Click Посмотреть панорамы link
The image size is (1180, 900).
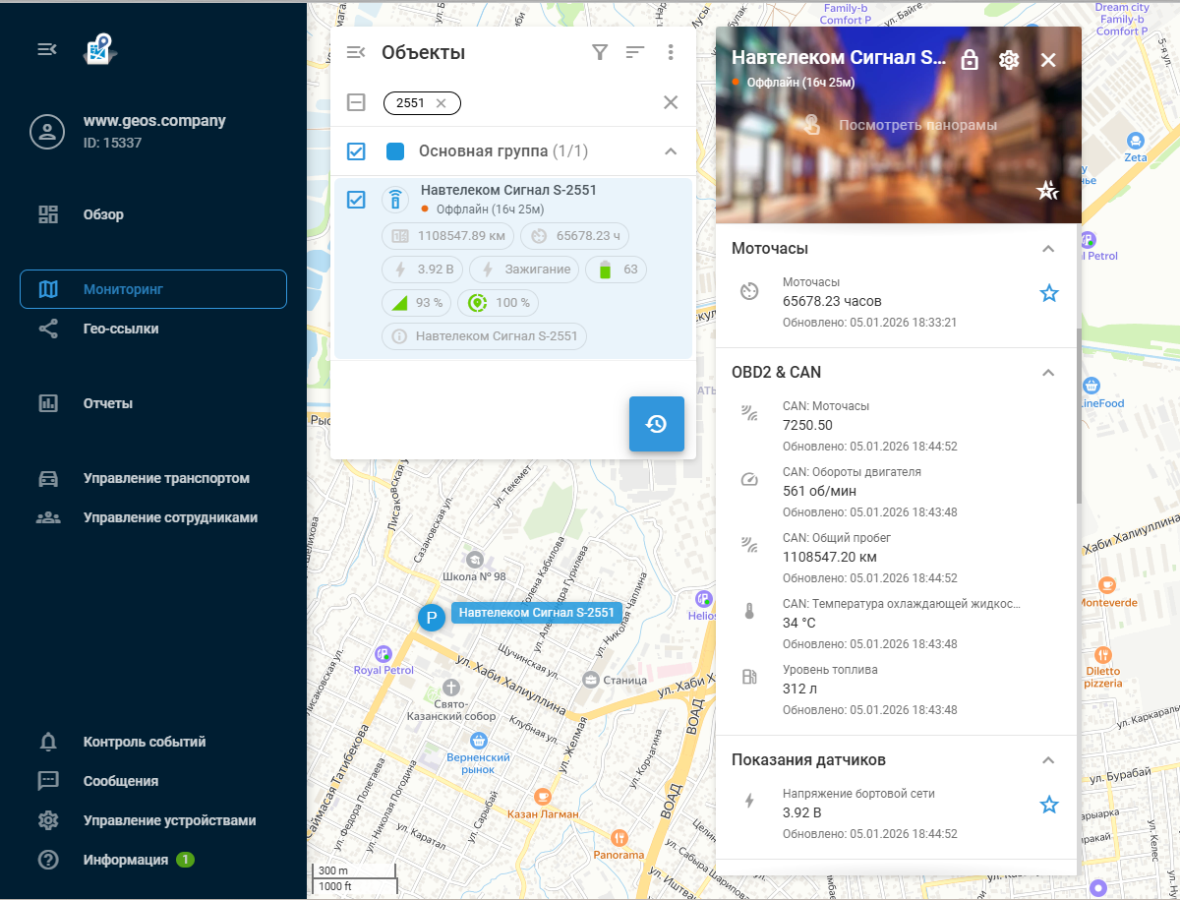[x=917, y=125]
